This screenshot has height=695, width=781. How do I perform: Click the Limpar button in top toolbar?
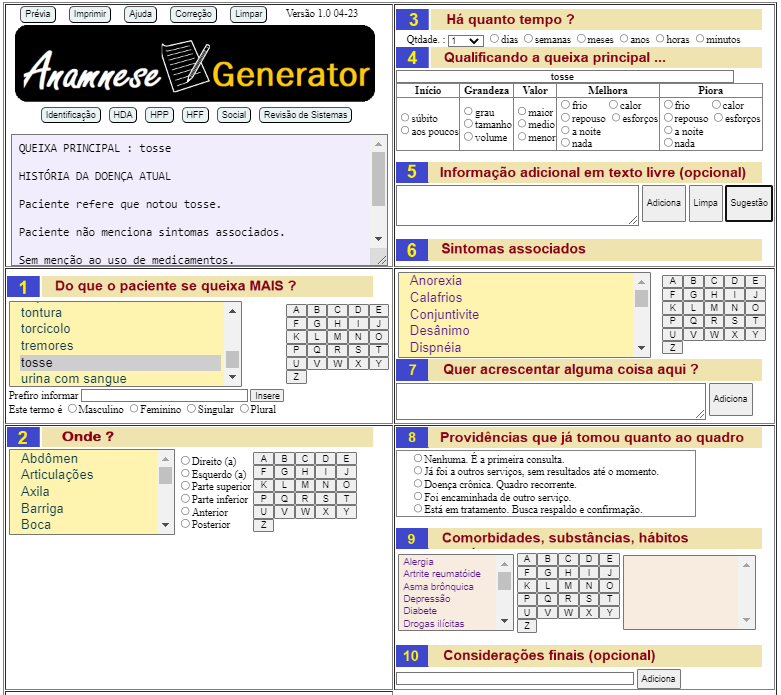[x=248, y=15]
